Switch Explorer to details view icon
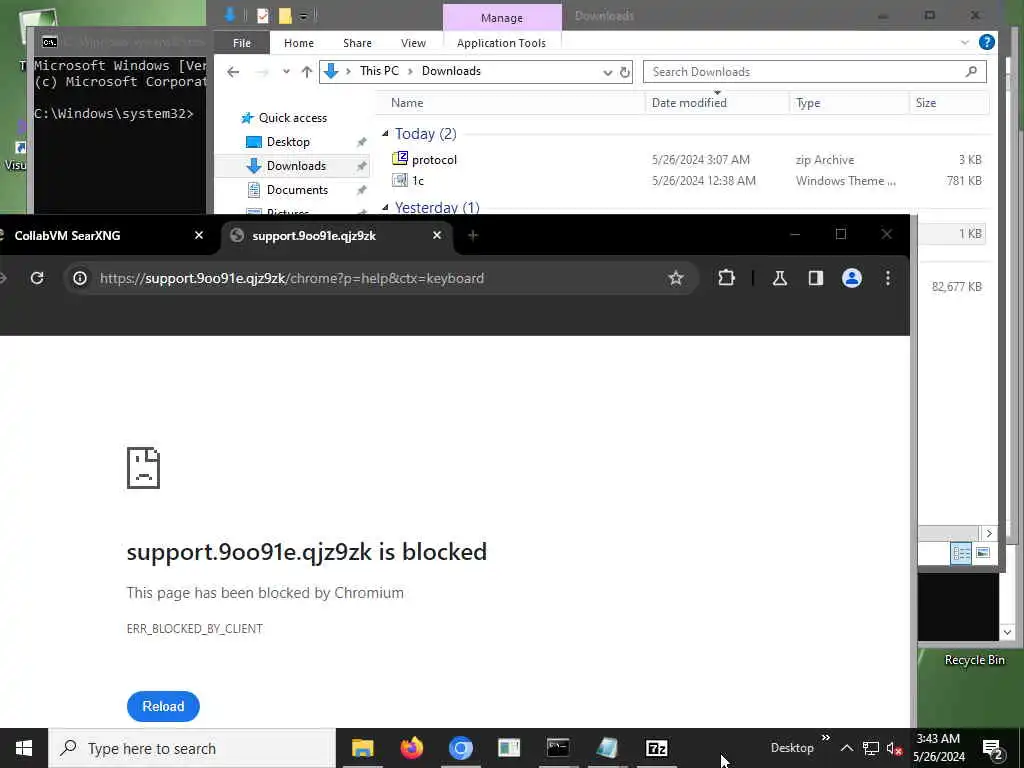The height and width of the screenshot is (768, 1024). click(961, 553)
